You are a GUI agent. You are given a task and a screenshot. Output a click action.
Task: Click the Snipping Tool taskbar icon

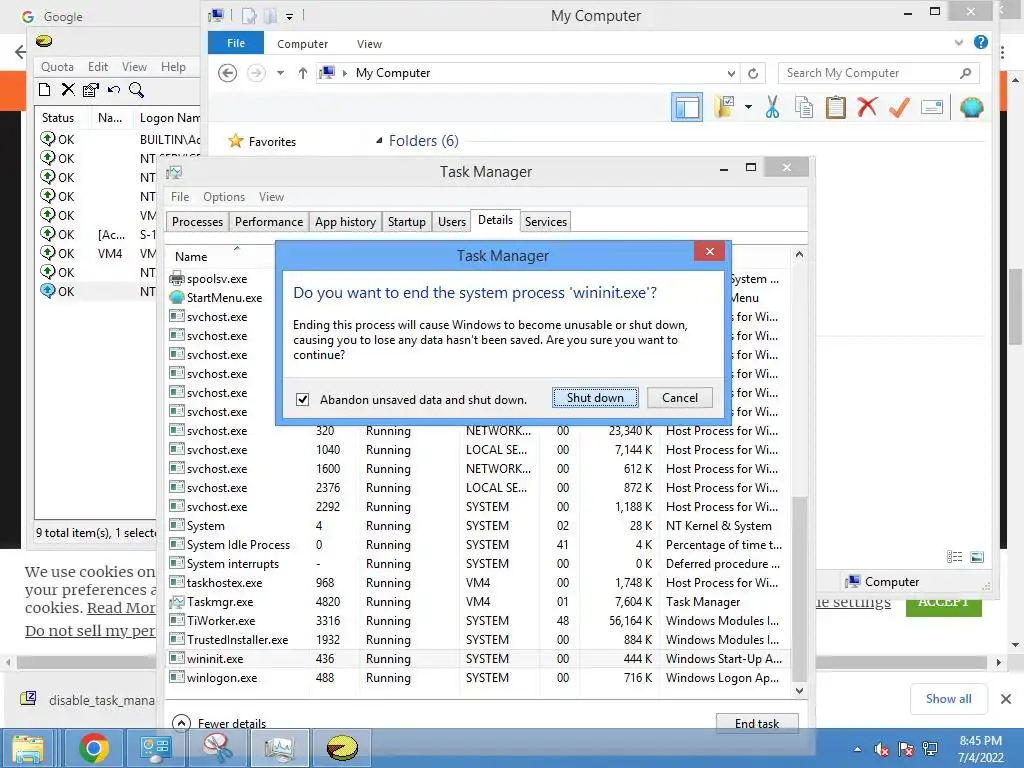[x=217, y=748]
